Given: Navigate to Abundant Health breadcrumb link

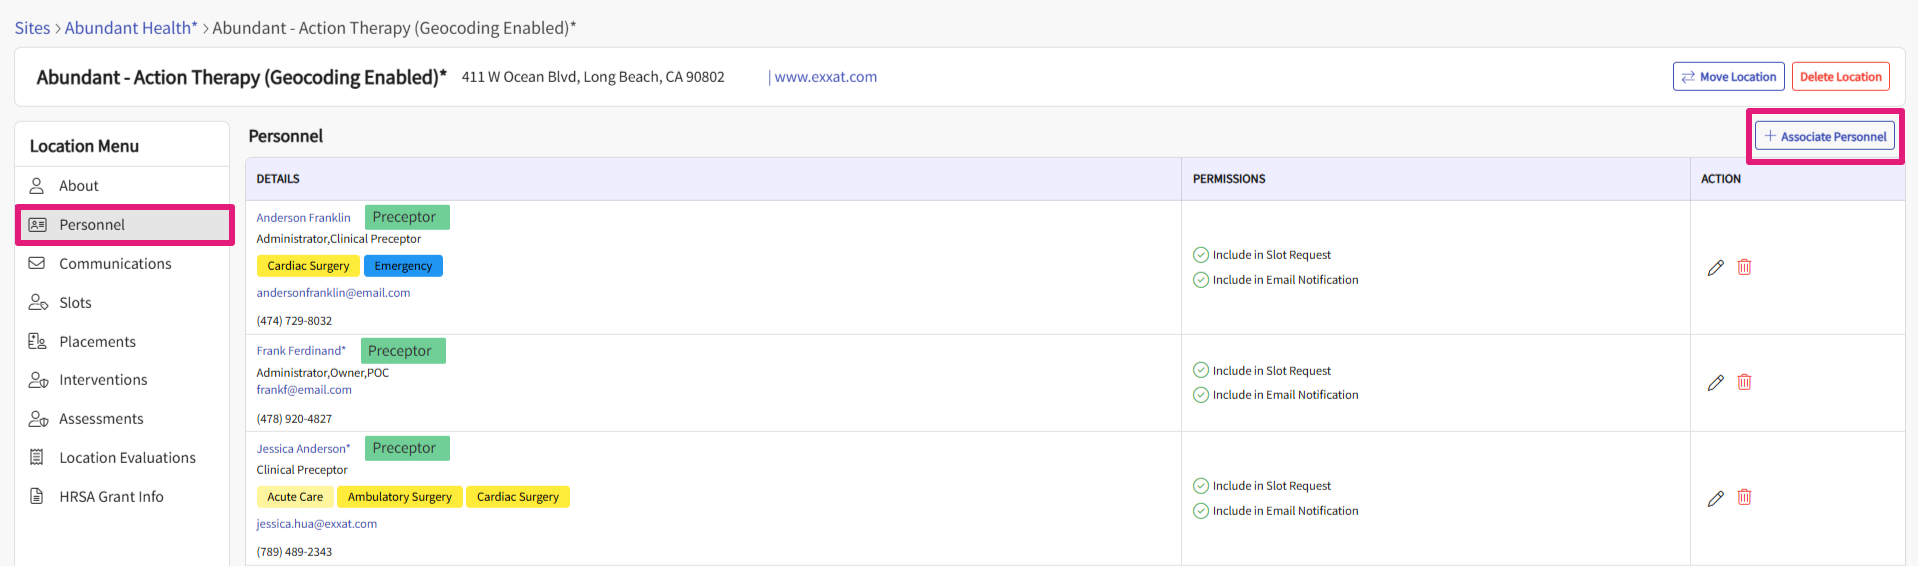Looking at the screenshot, I should tap(131, 28).
